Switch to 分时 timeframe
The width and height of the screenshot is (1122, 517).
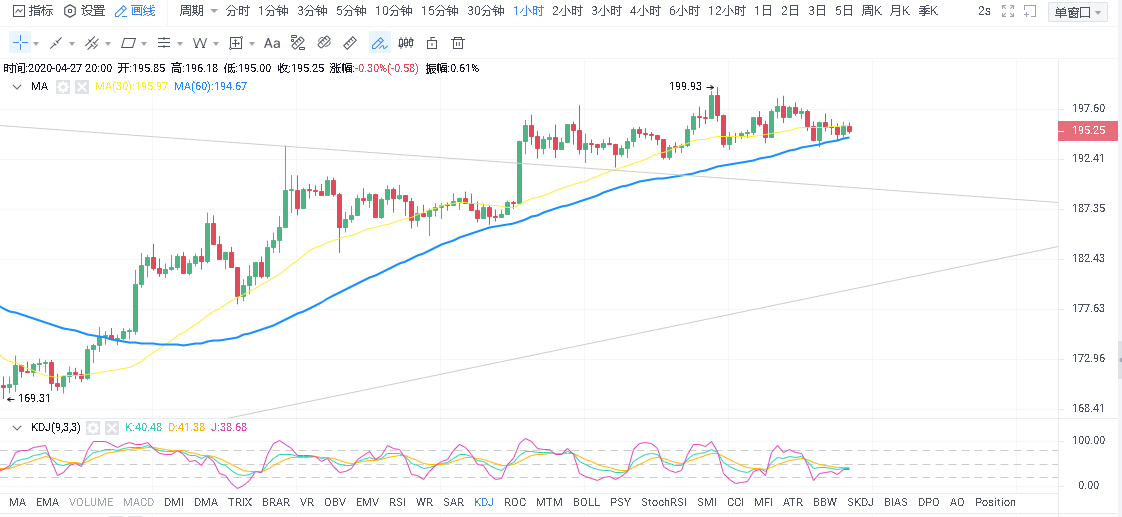238,11
